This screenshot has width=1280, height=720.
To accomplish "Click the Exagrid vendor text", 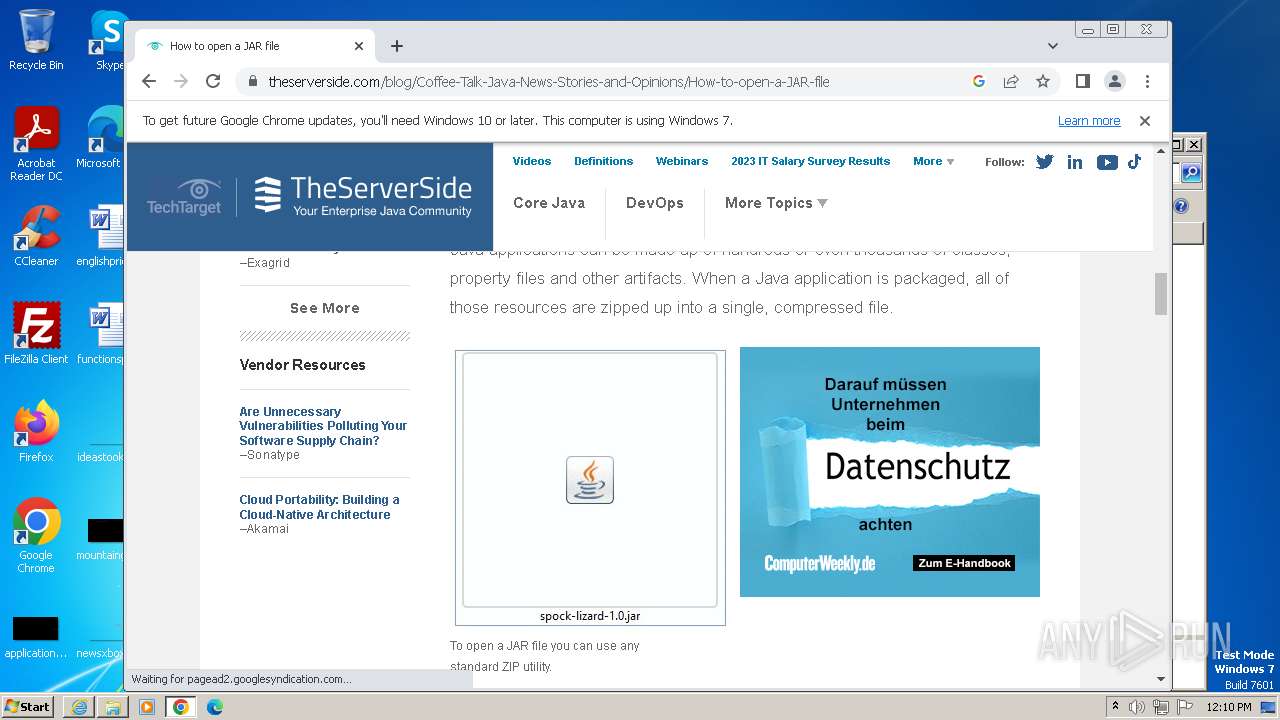I will (265, 263).
